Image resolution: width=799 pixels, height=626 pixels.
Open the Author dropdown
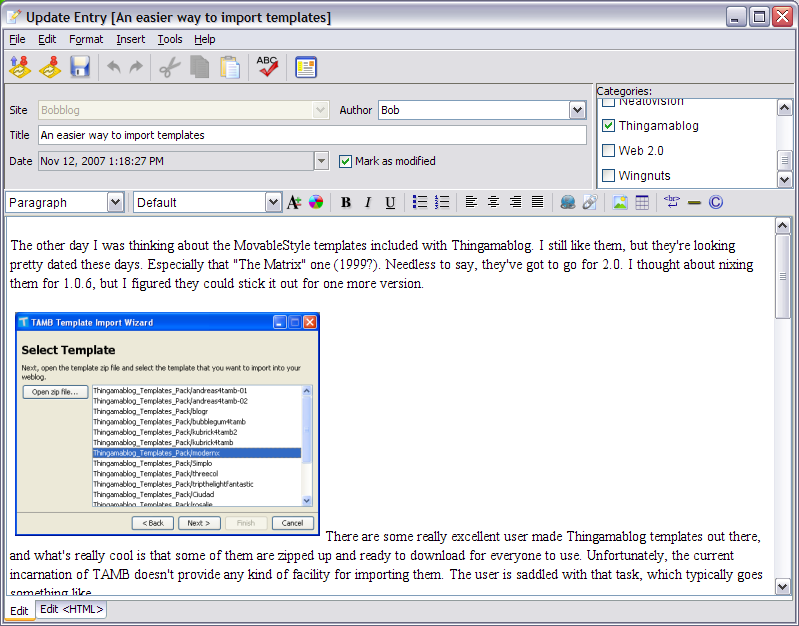point(577,110)
